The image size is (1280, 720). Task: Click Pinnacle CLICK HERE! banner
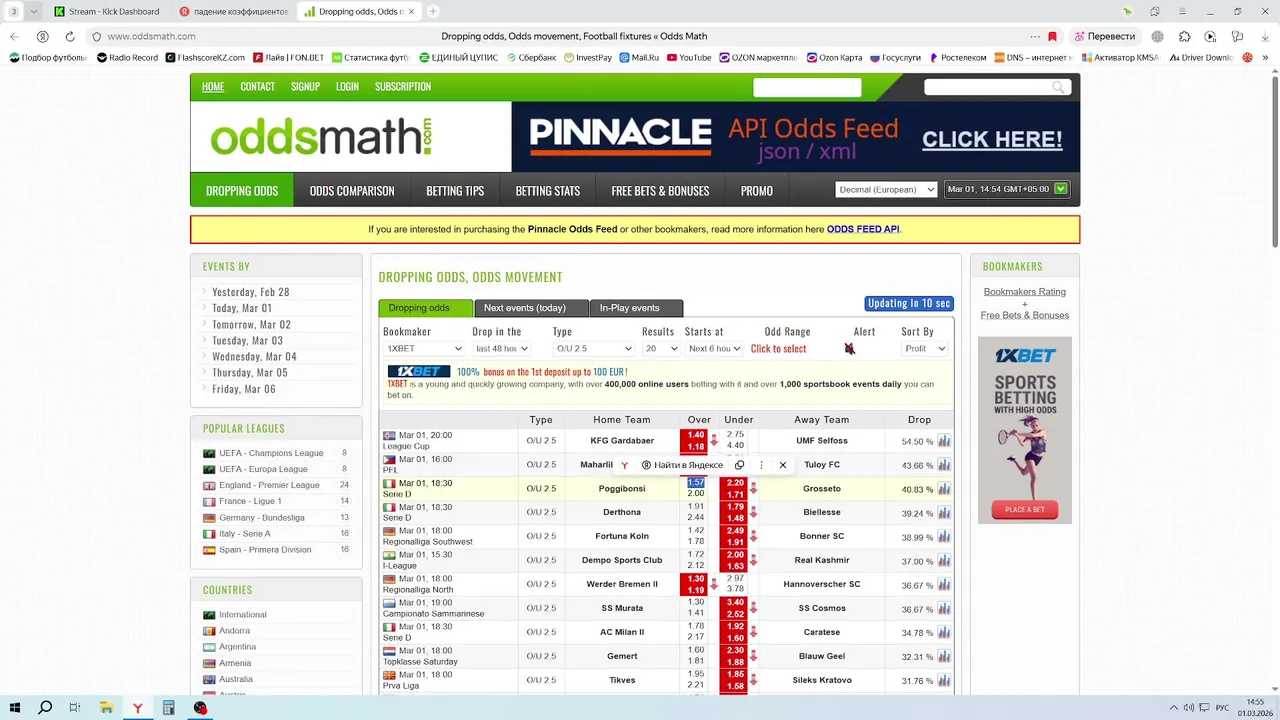coord(992,139)
